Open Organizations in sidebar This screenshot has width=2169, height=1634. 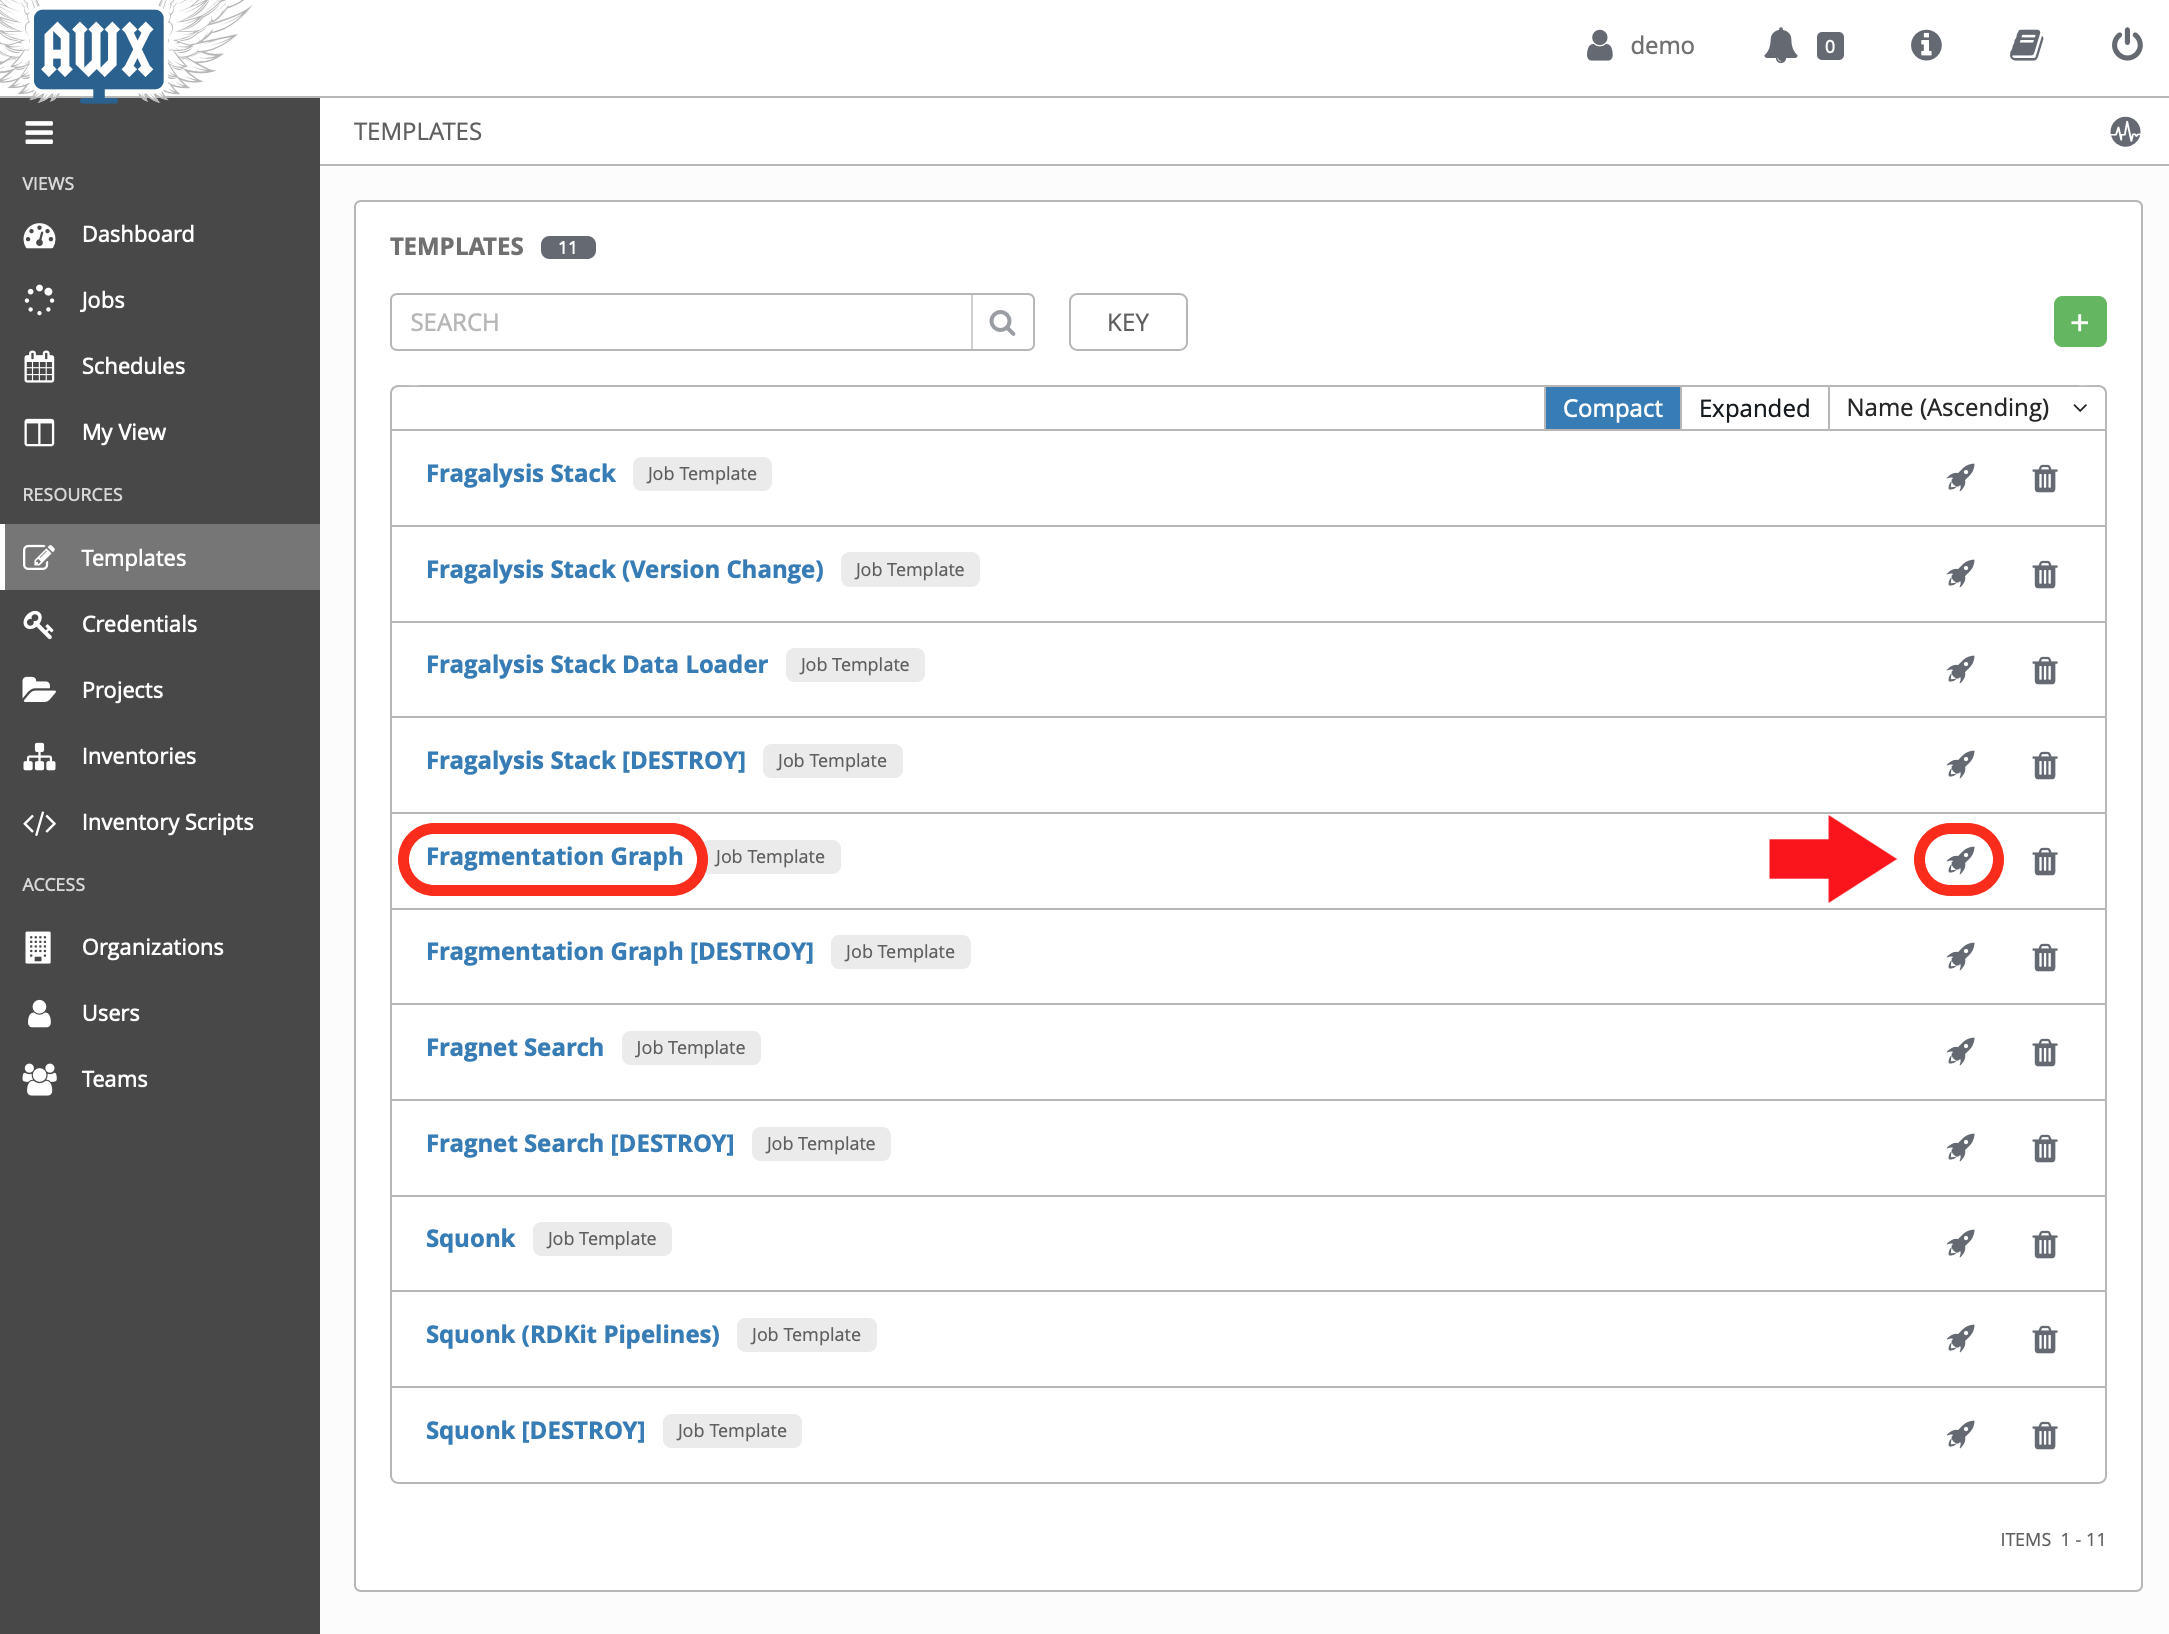[160, 947]
